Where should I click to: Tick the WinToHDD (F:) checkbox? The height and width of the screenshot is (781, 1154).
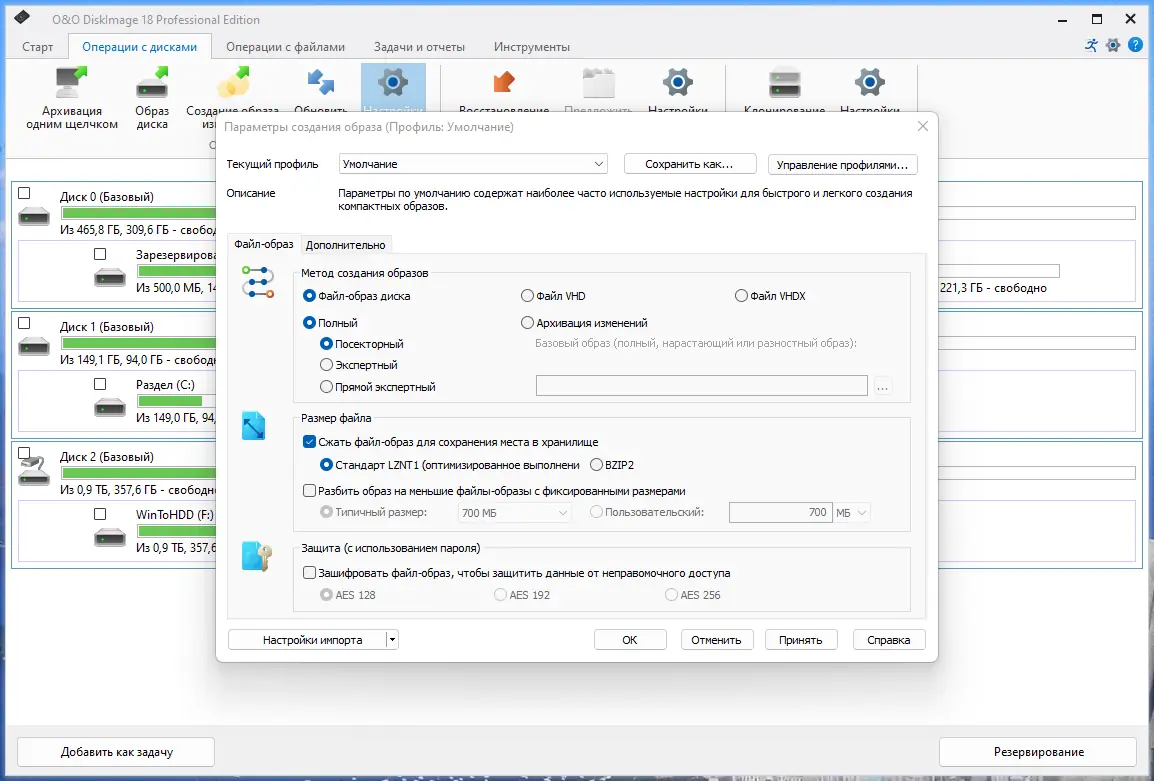tap(100, 514)
